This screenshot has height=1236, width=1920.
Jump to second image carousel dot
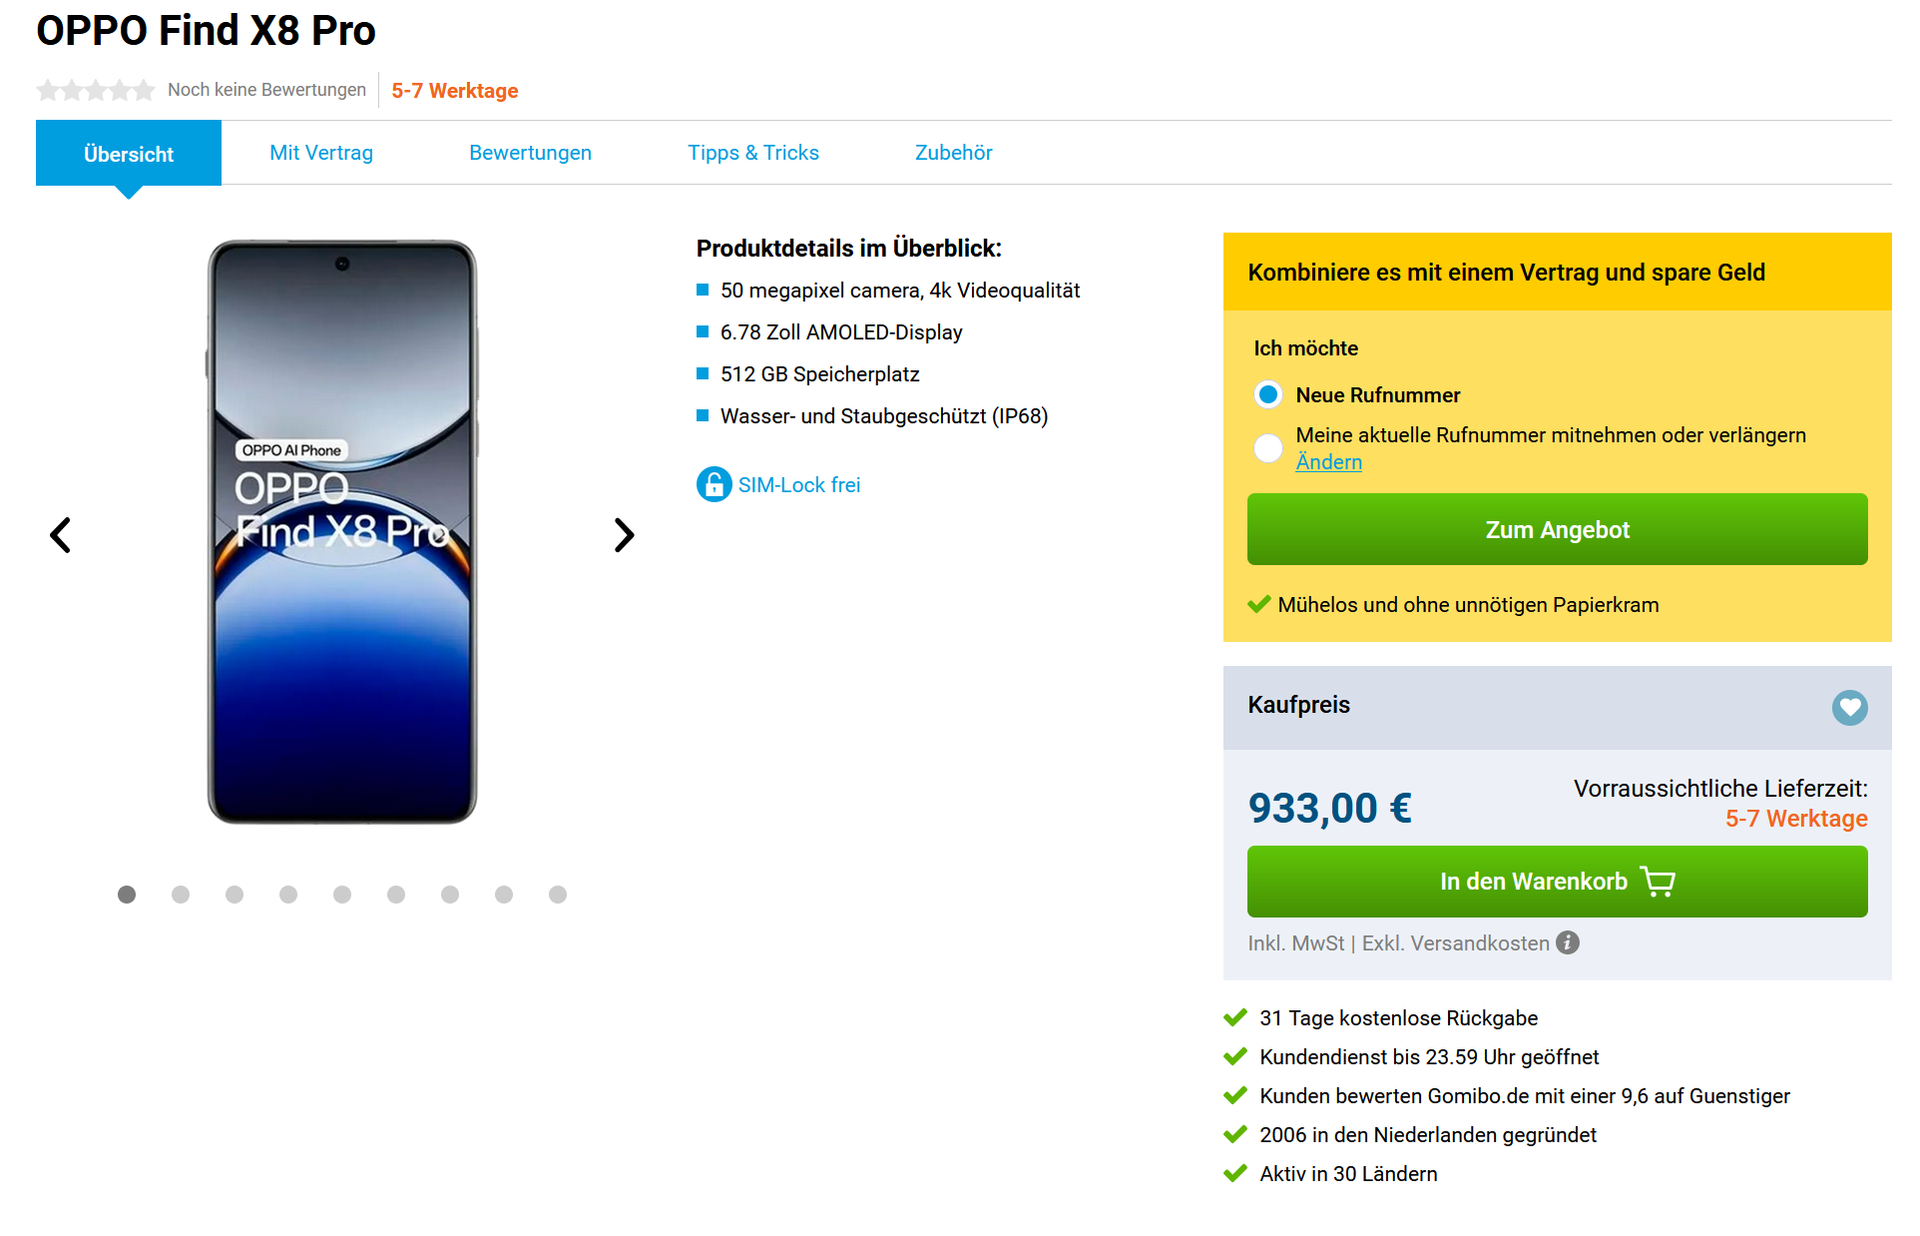(180, 894)
